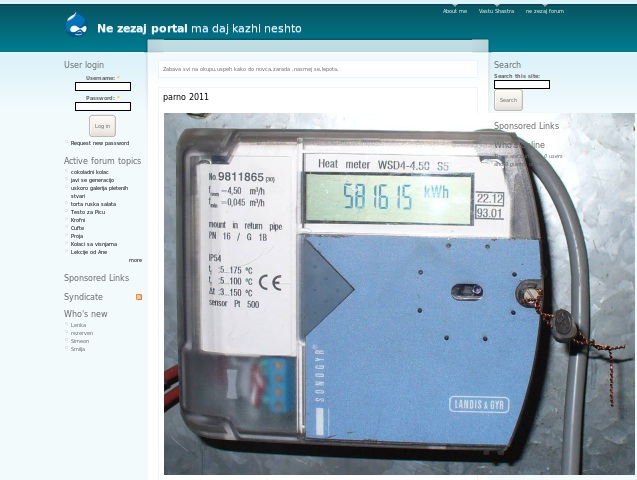Viewport: 637px width, 480px height.
Task: Click the User login heading
Action: tap(84, 65)
